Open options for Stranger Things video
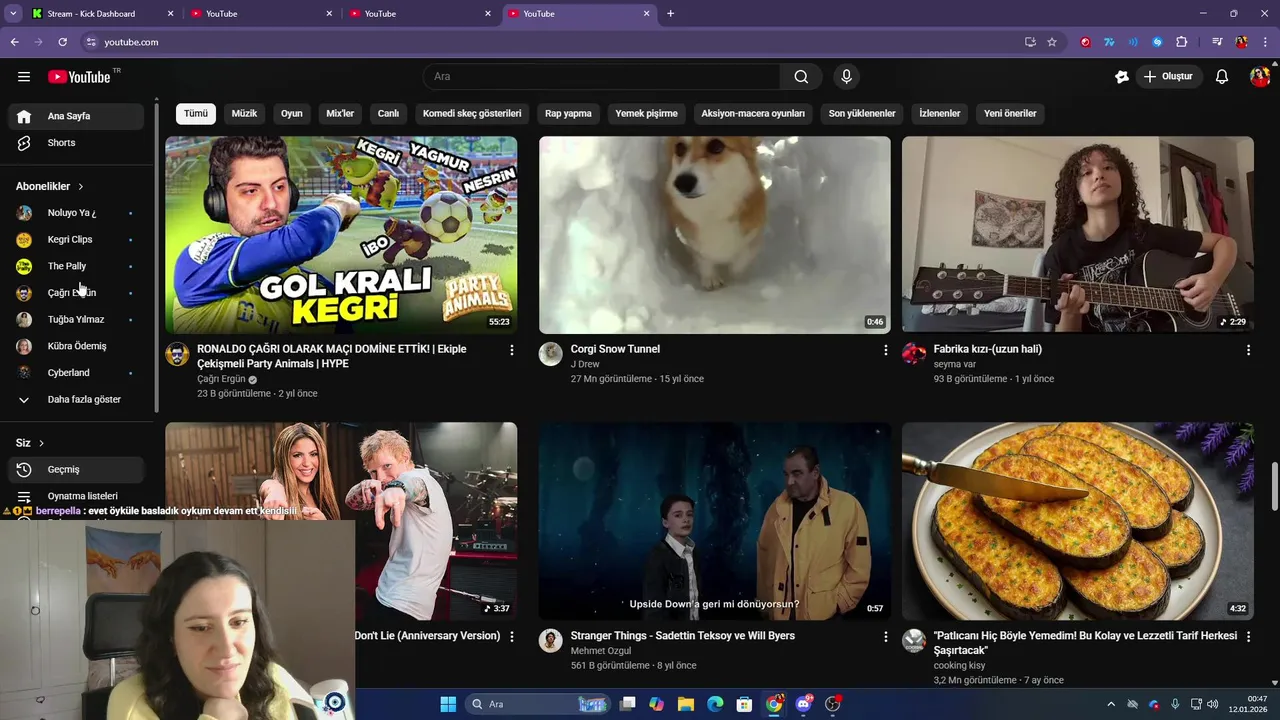 click(885, 637)
